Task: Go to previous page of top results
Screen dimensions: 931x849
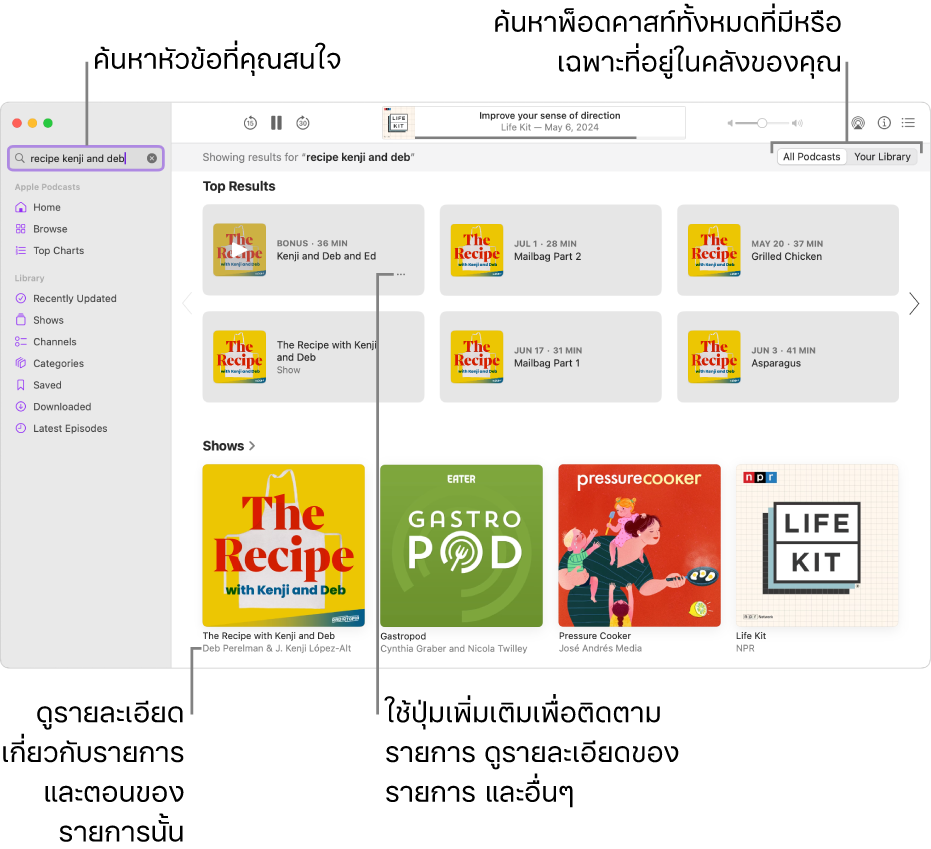Action: (x=188, y=303)
